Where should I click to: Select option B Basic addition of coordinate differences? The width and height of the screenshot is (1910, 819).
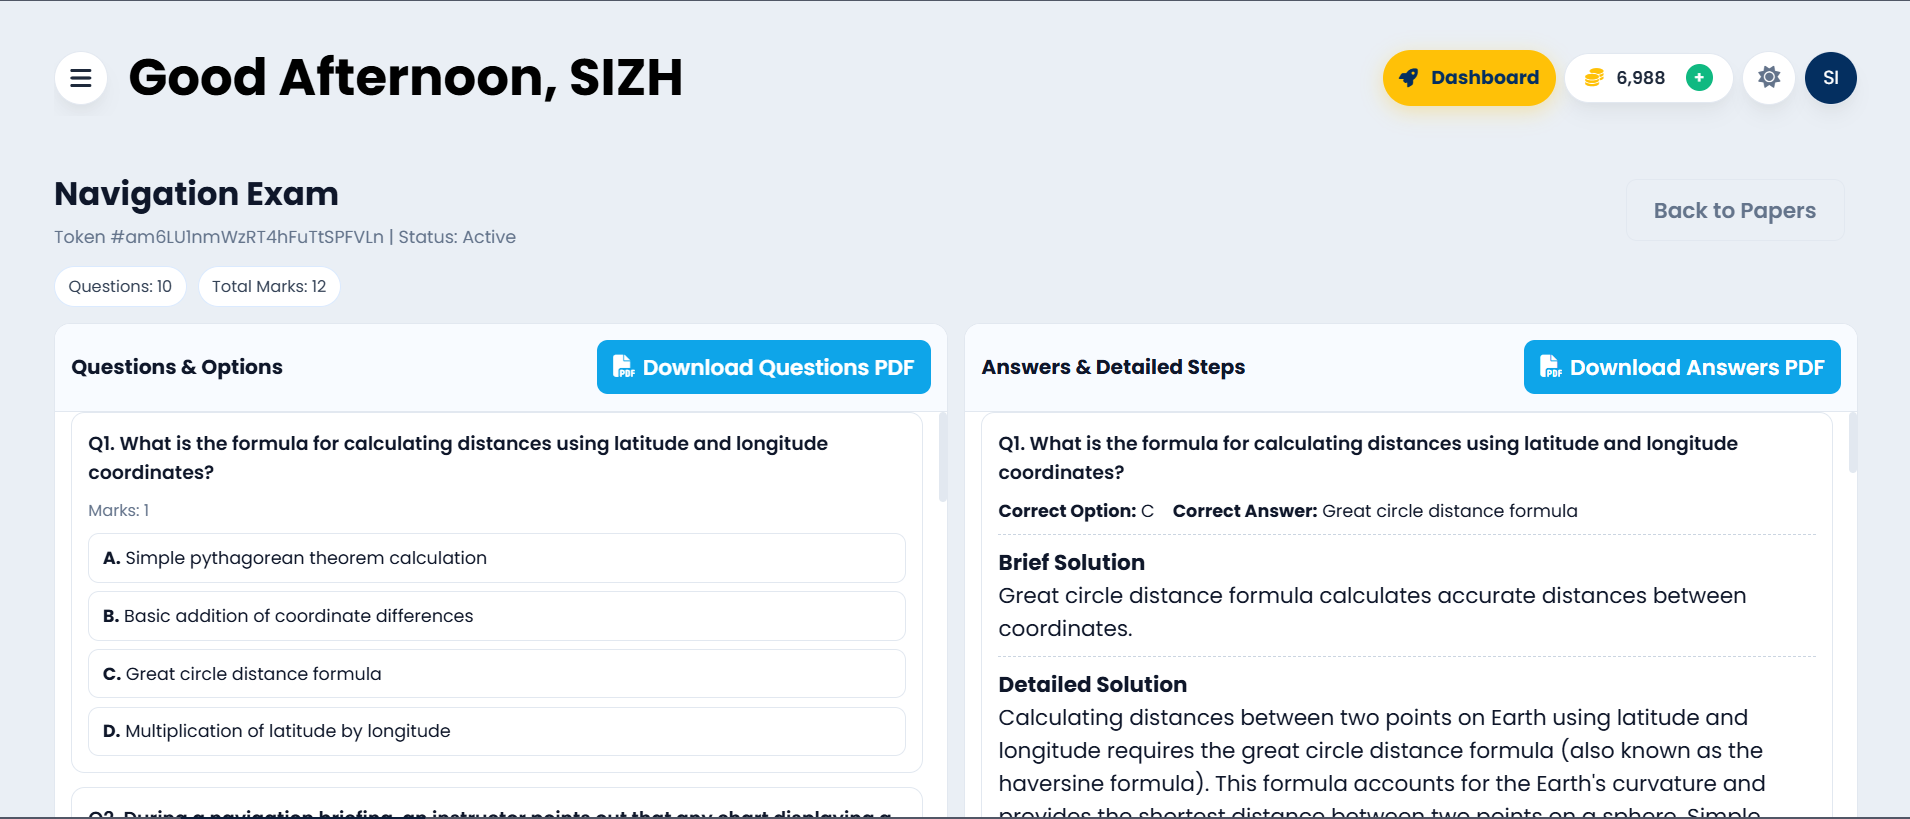pos(496,616)
